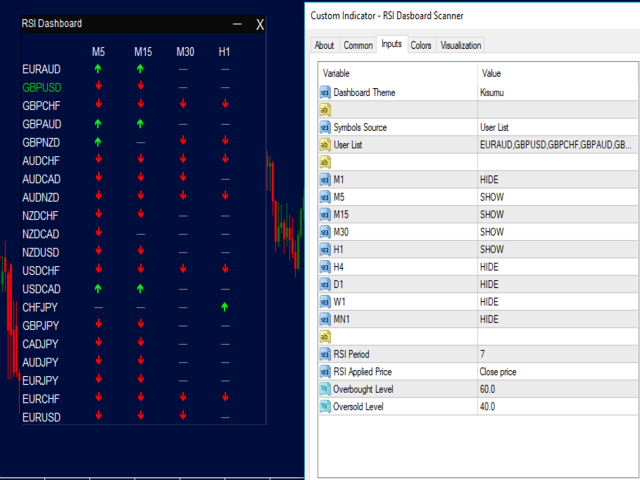
Task: Click GBPAUD M15 green up arrow
Action: point(140,124)
